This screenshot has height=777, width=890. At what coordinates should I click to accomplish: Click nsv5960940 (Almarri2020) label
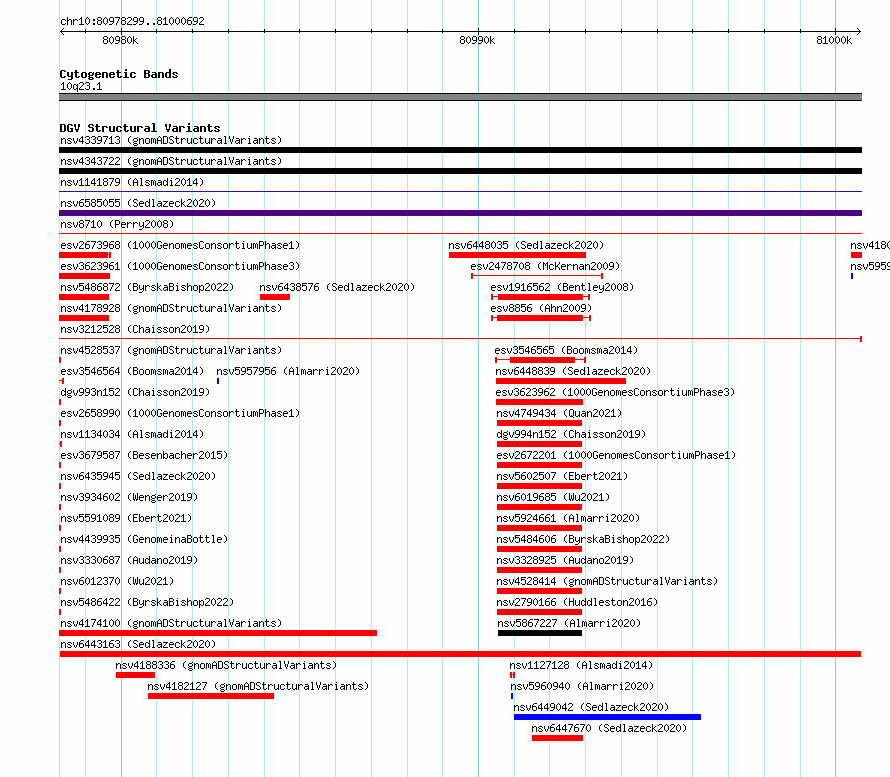coord(582,686)
